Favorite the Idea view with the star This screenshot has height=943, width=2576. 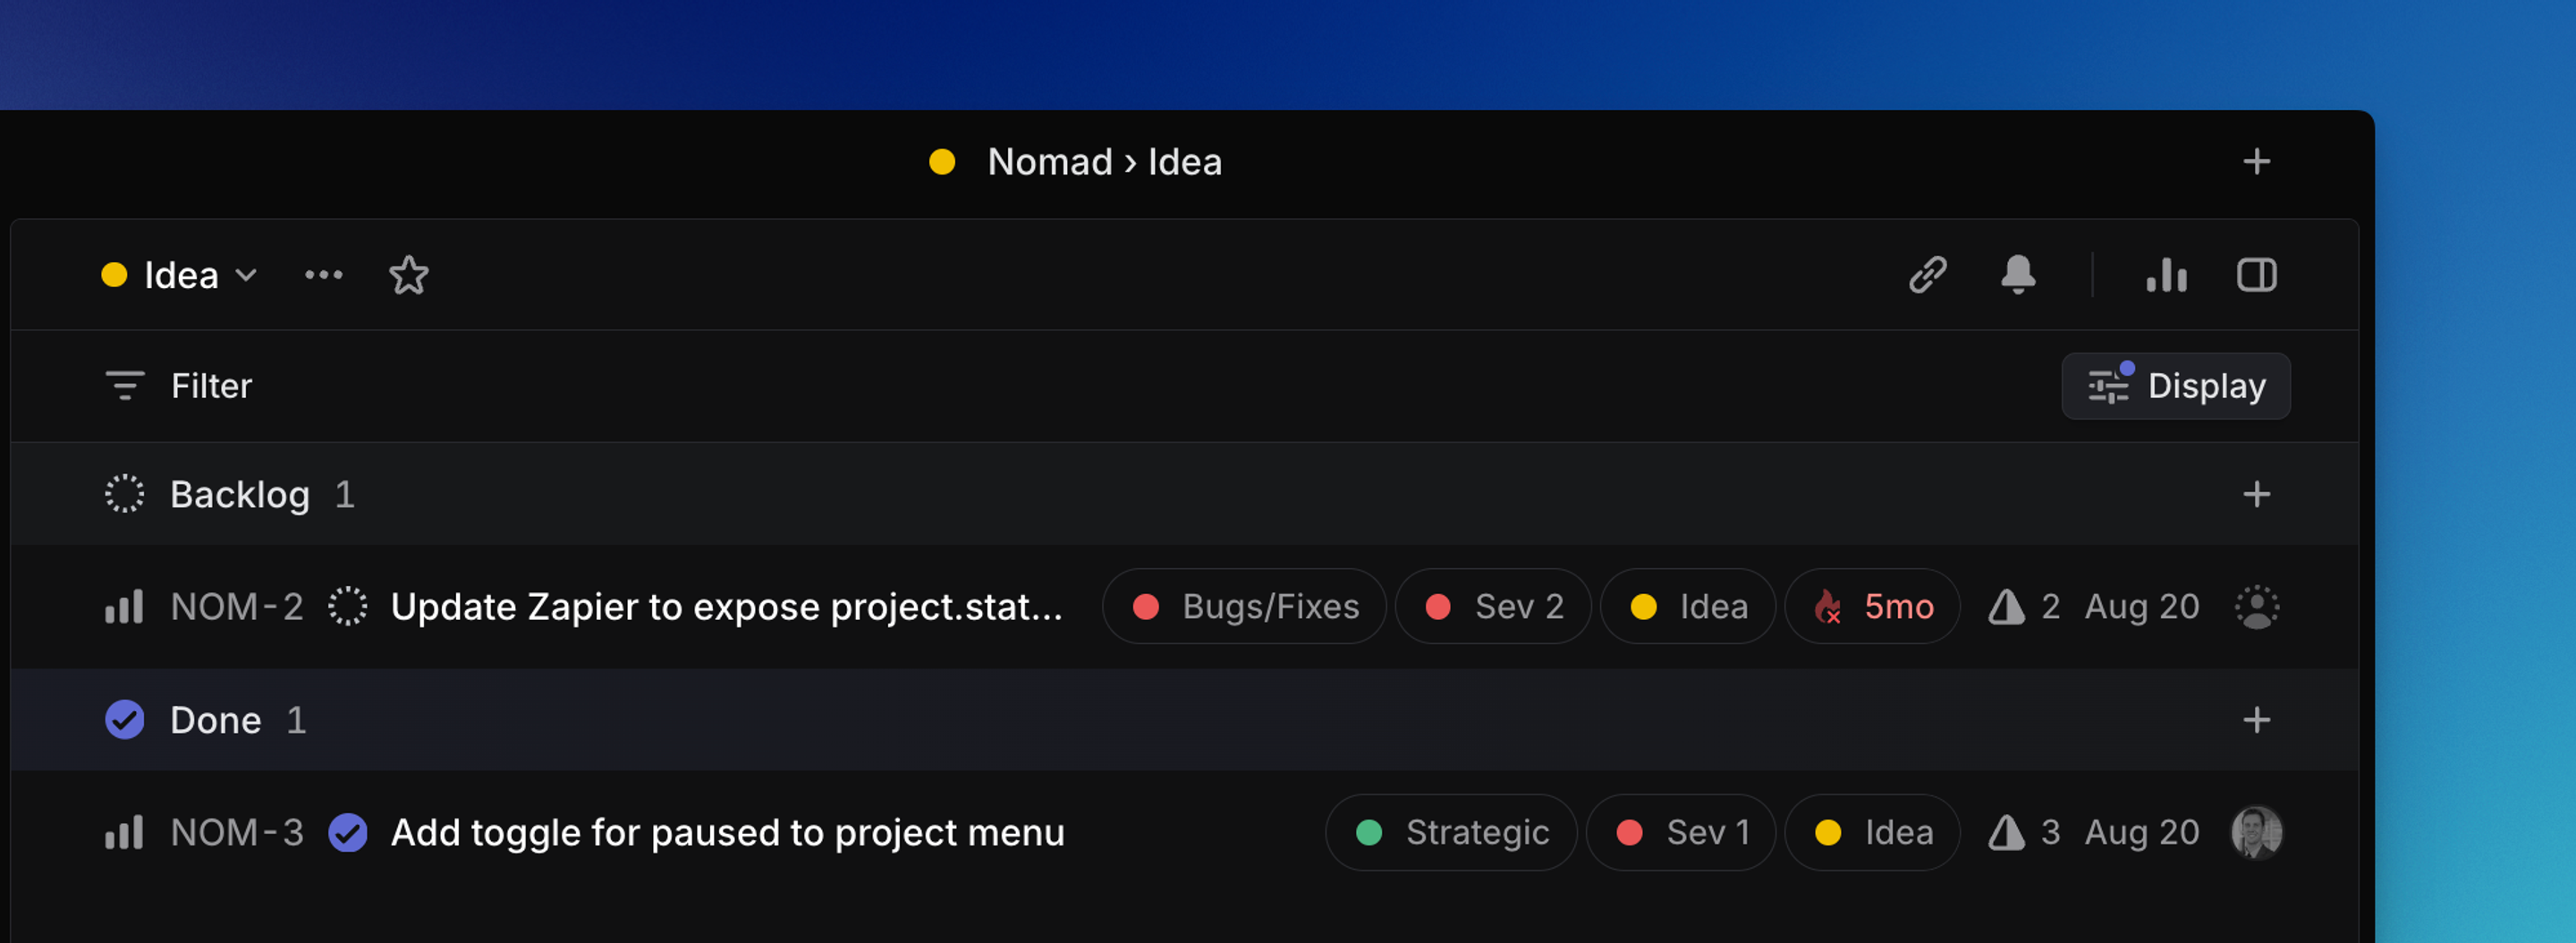pyautogui.click(x=409, y=275)
